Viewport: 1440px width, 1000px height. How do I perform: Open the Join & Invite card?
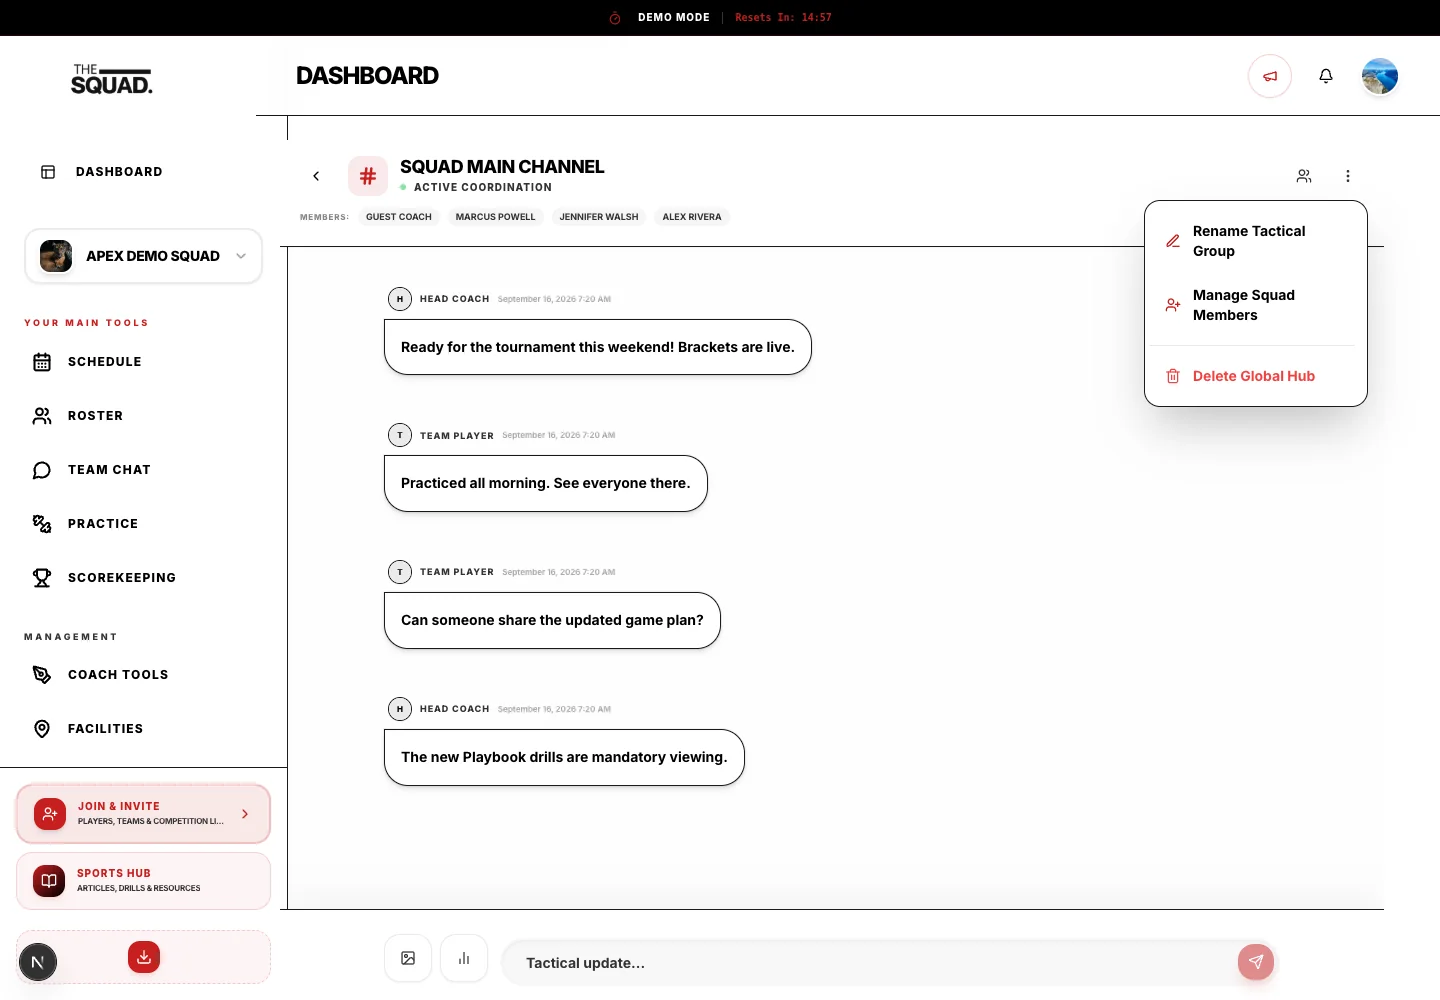point(144,814)
